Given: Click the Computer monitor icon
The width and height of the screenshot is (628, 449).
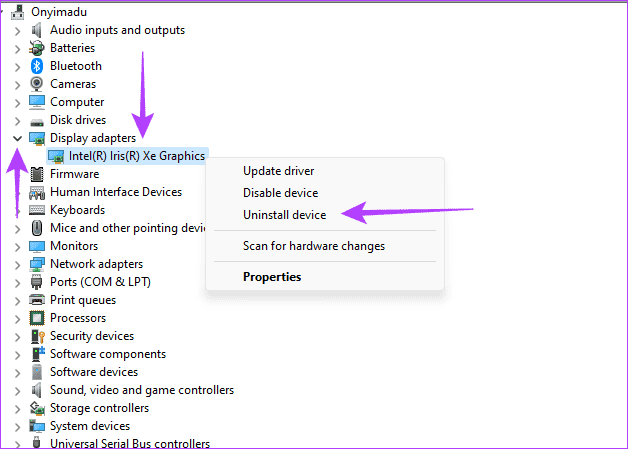Looking at the screenshot, I should [36, 102].
